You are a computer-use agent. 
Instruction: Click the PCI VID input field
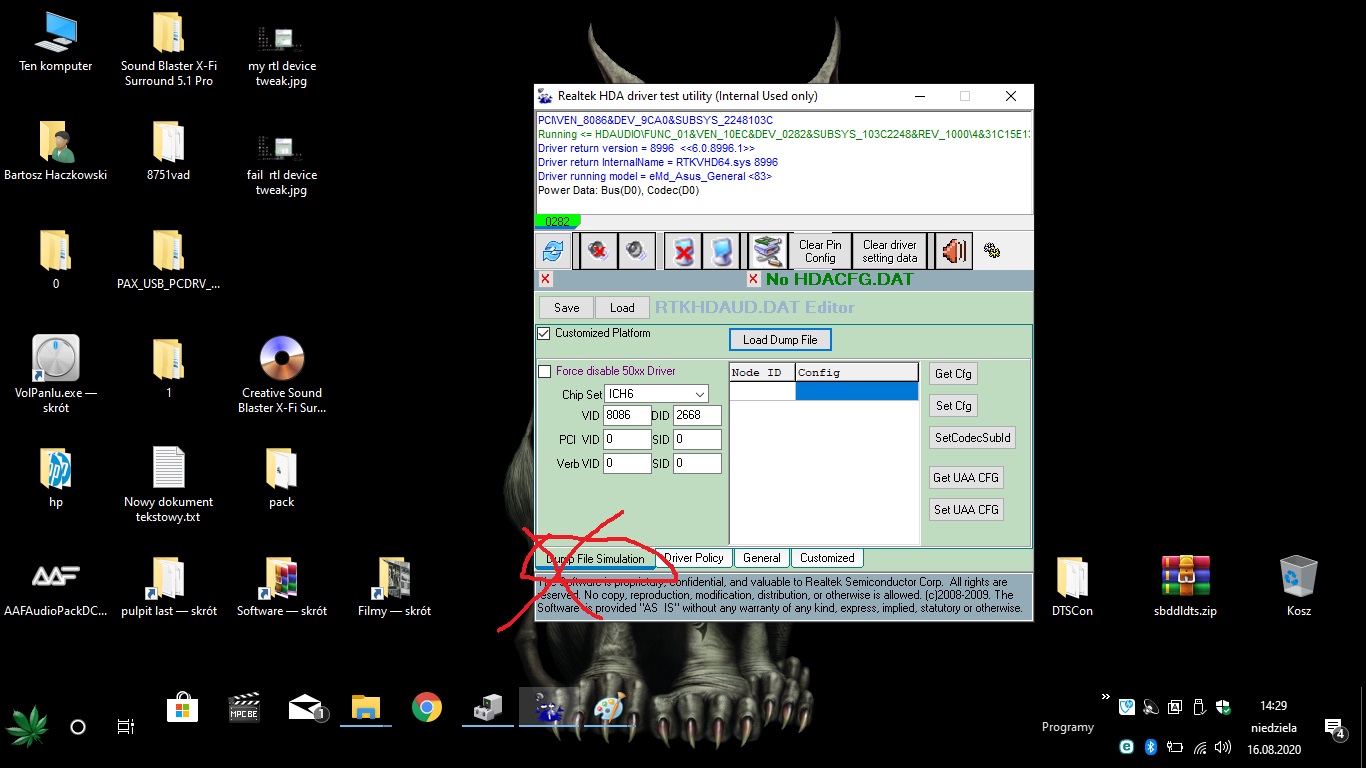tap(628, 440)
